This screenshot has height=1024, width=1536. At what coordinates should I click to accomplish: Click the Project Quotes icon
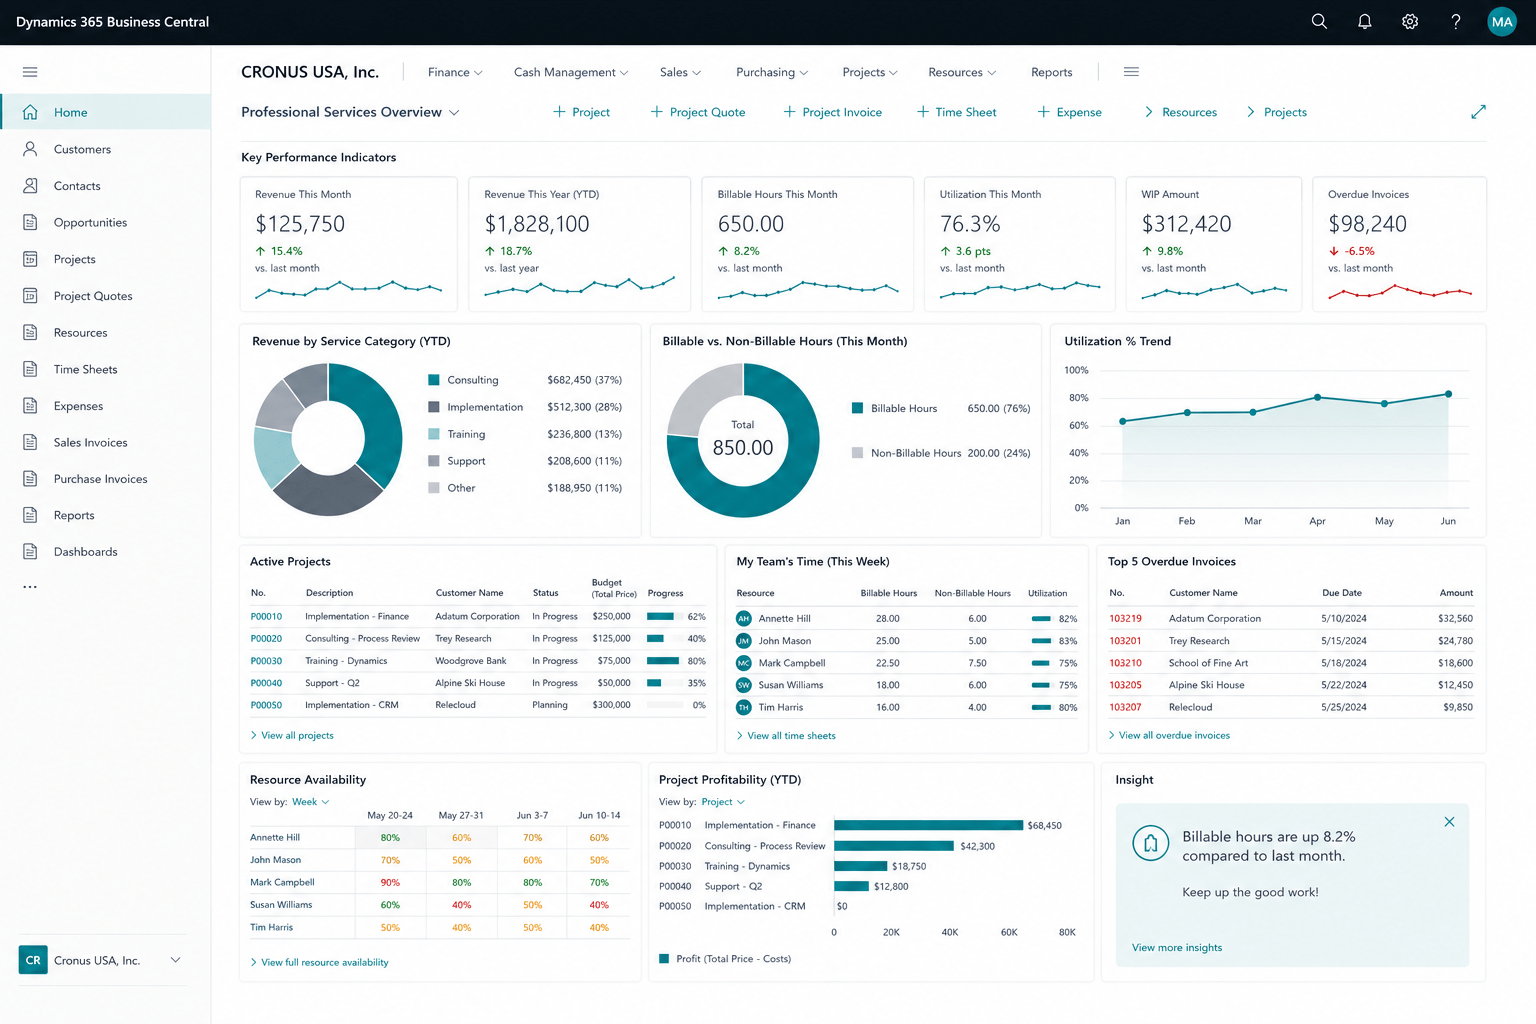point(30,296)
